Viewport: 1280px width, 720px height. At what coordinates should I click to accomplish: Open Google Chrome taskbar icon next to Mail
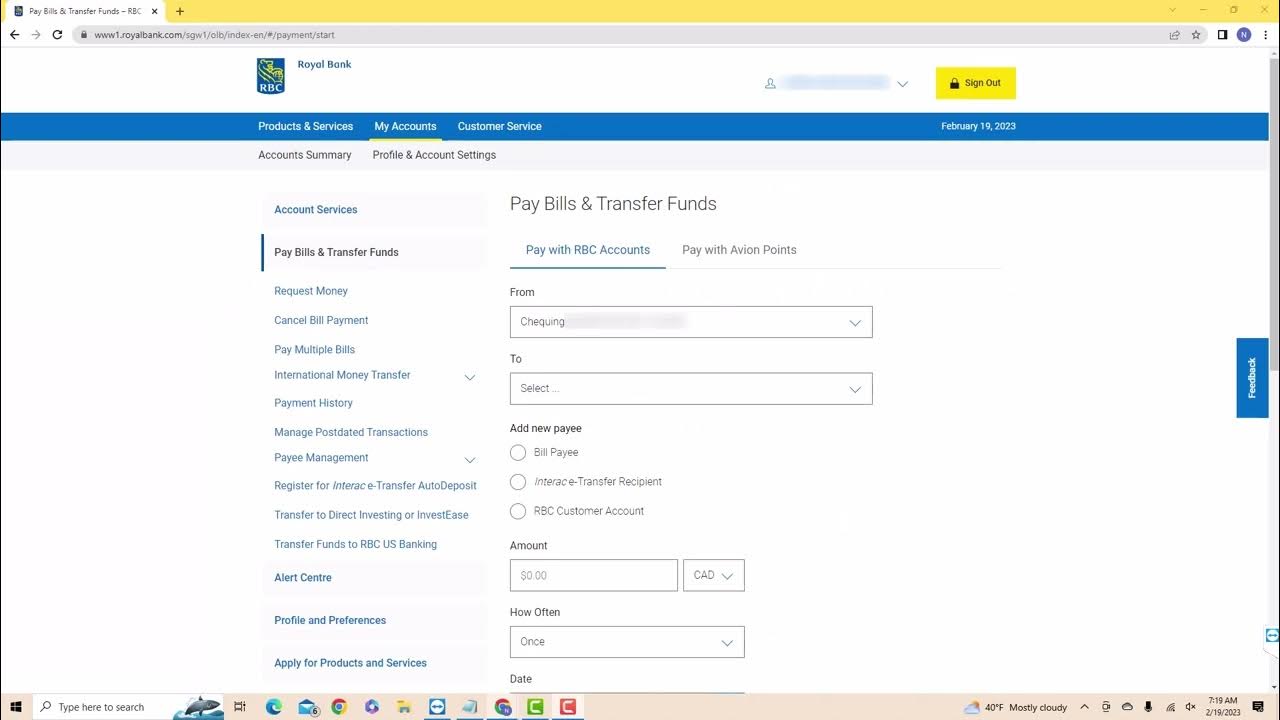point(339,707)
